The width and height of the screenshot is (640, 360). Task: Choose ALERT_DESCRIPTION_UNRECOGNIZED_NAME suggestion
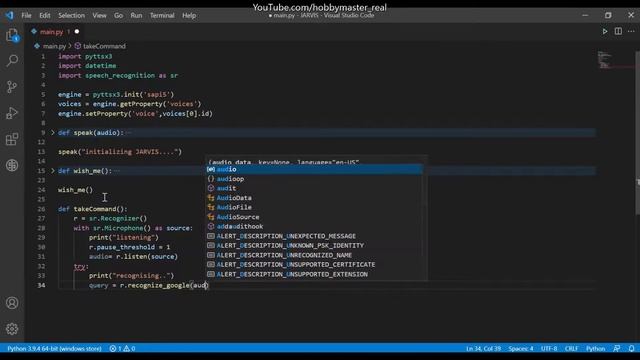pos(314,255)
